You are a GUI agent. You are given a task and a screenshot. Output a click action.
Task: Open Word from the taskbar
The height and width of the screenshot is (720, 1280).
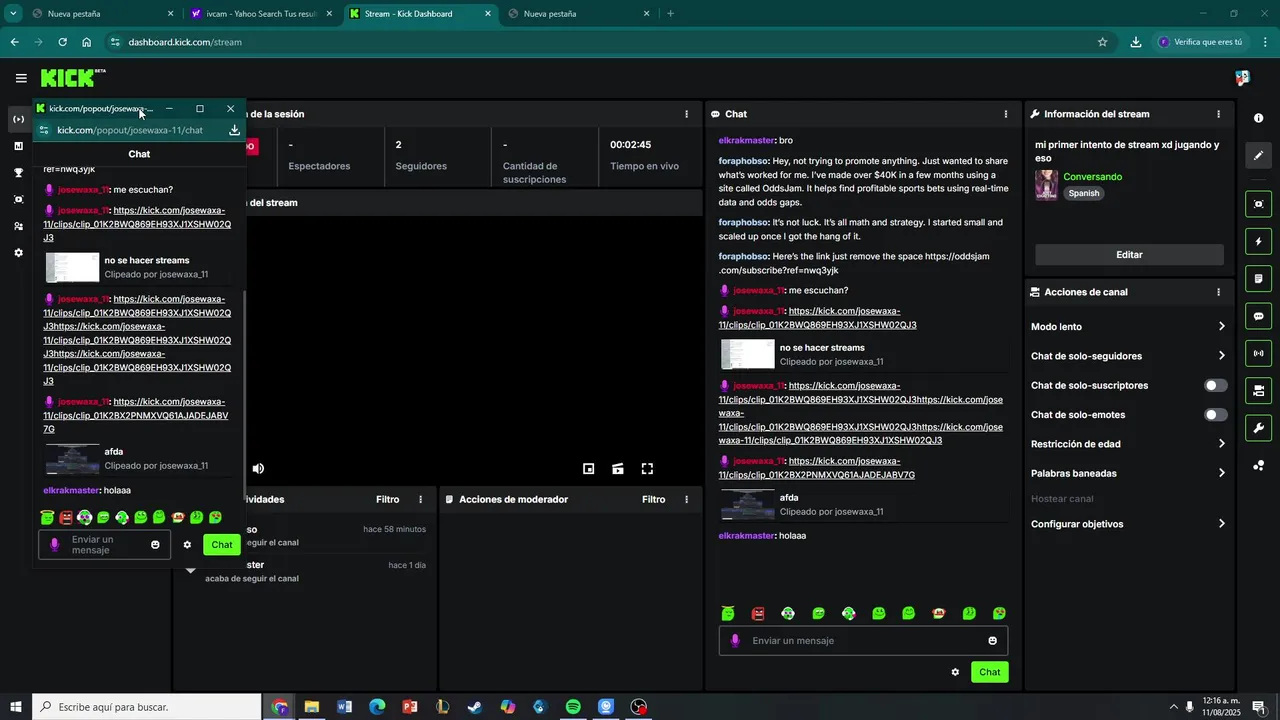coord(344,707)
